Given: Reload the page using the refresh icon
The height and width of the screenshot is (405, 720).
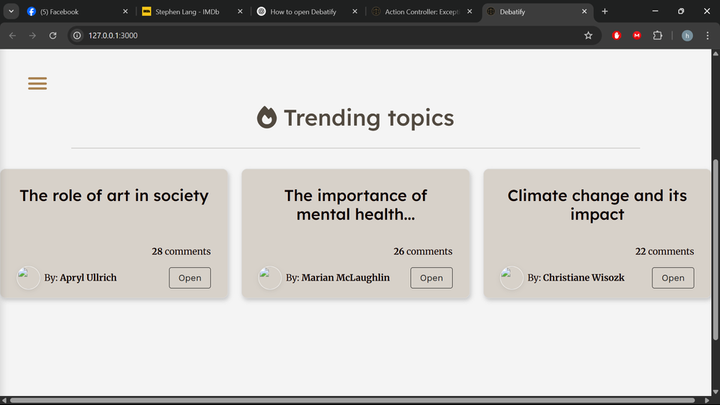Looking at the screenshot, I should click(x=53, y=35).
